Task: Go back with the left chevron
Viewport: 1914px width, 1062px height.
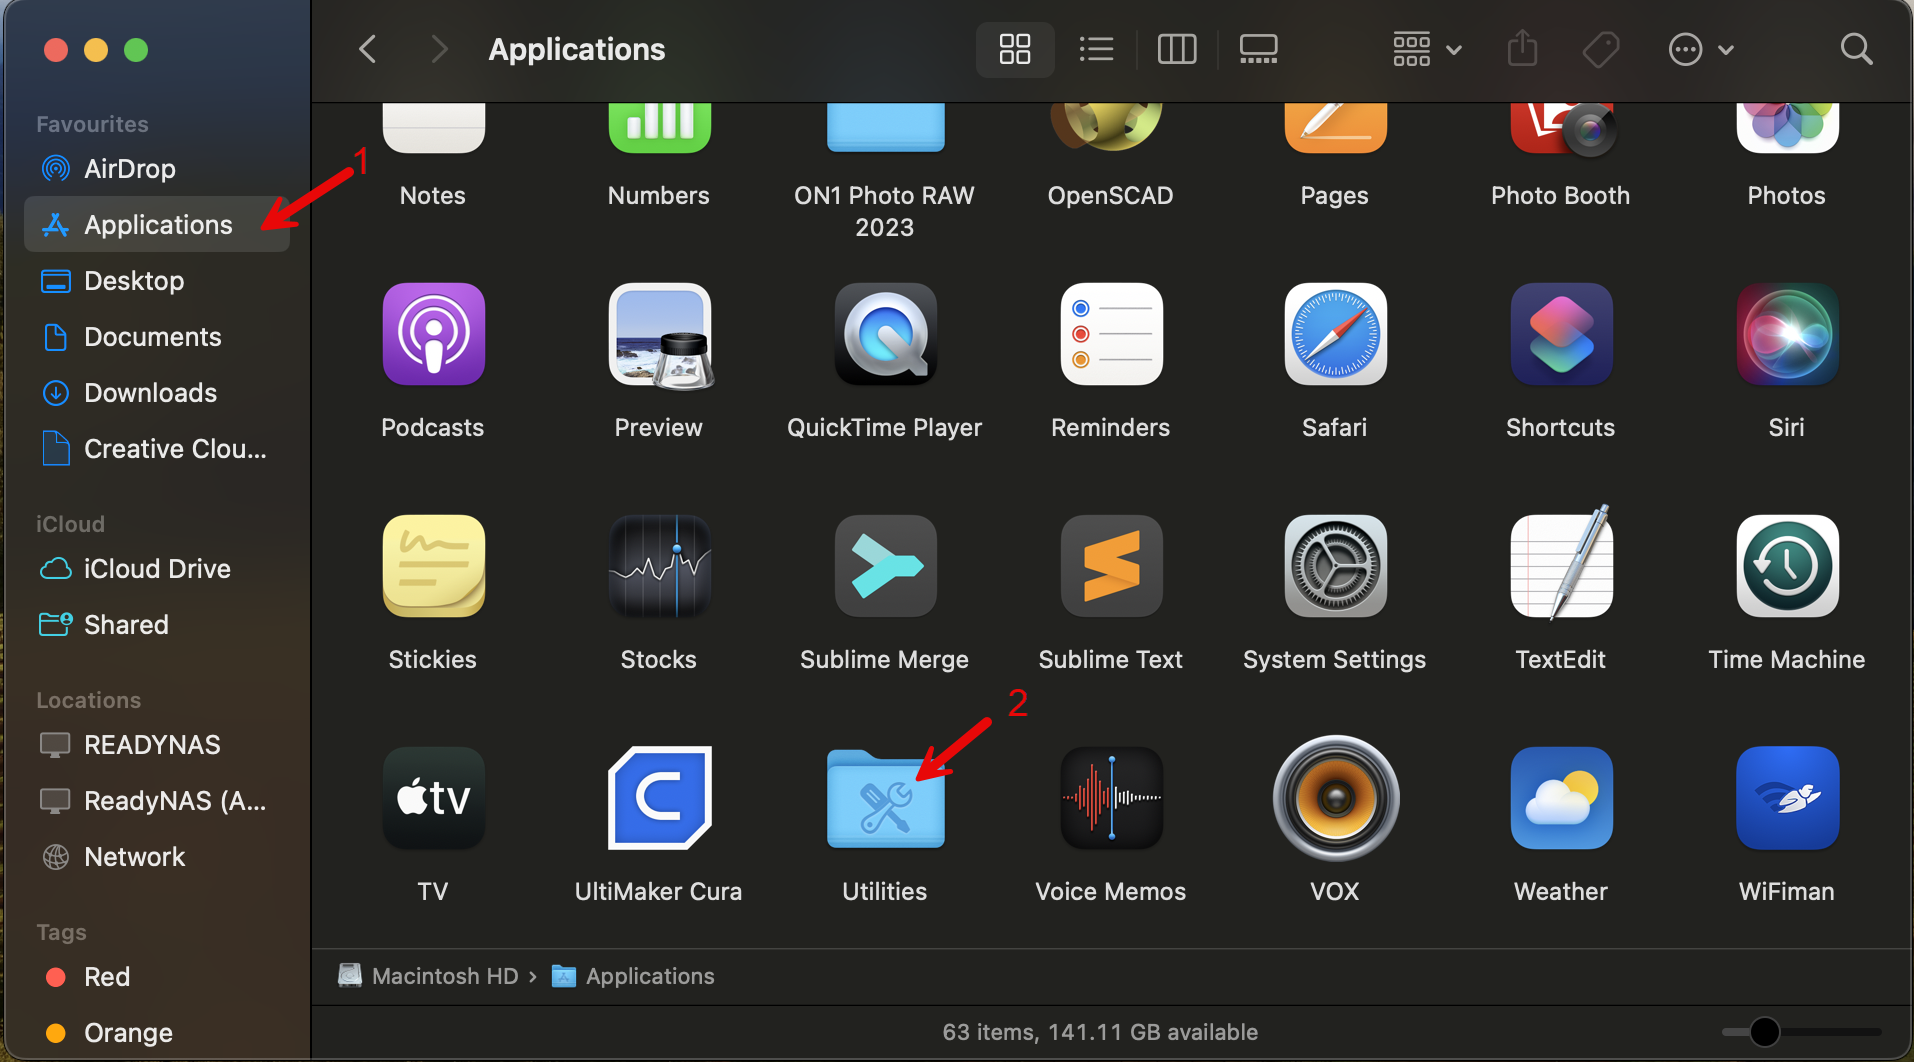Action: pyautogui.click(x=368, y=49)
